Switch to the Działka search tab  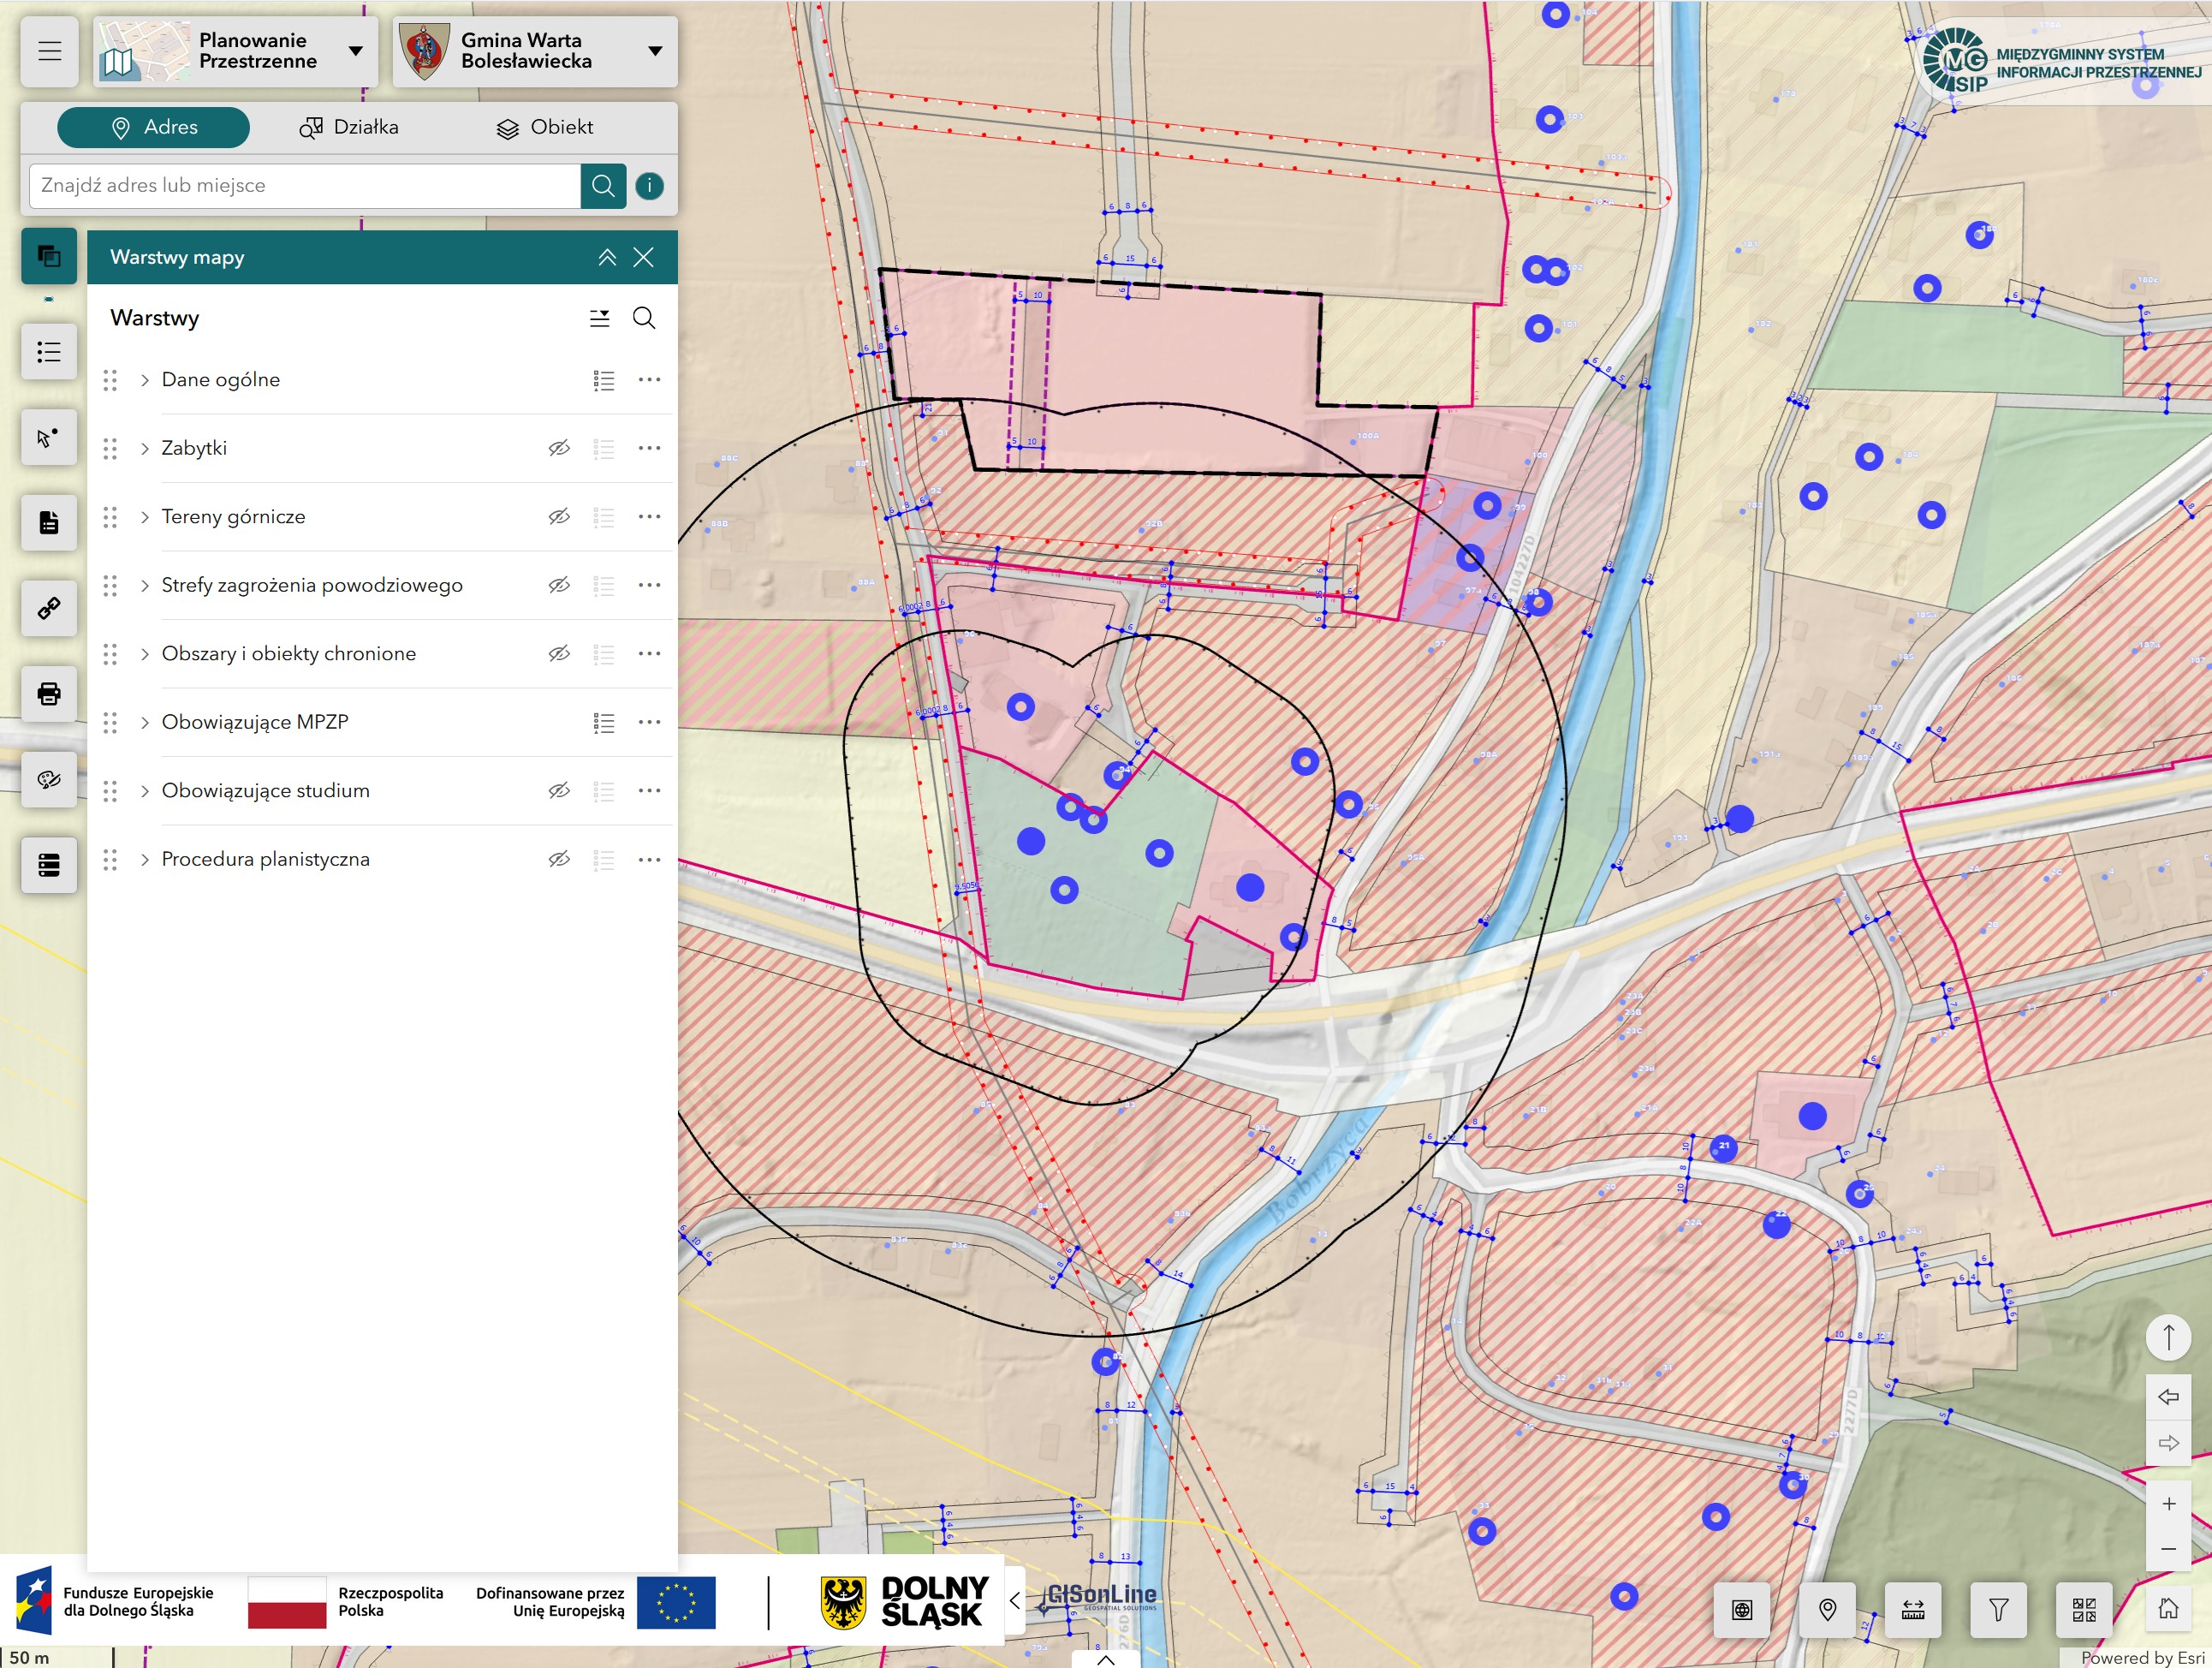349,127
